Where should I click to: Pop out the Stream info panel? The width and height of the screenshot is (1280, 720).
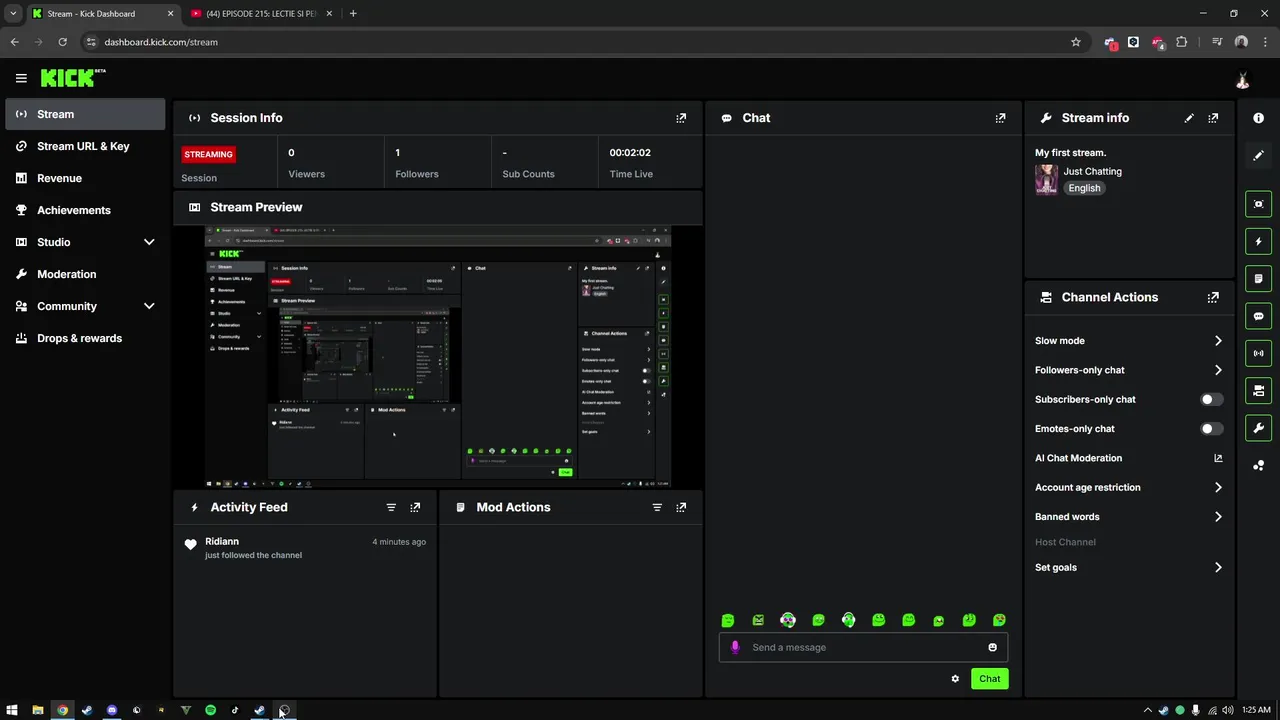(1213, 118)
